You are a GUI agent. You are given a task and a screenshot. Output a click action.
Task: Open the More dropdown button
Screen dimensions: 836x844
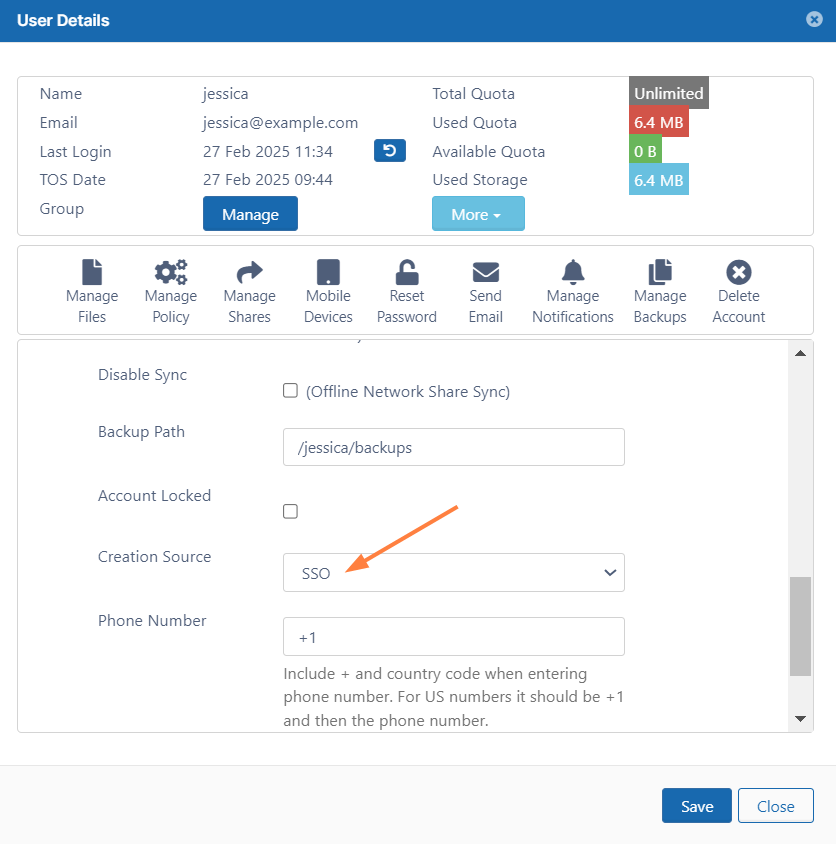tap(478, 214)
